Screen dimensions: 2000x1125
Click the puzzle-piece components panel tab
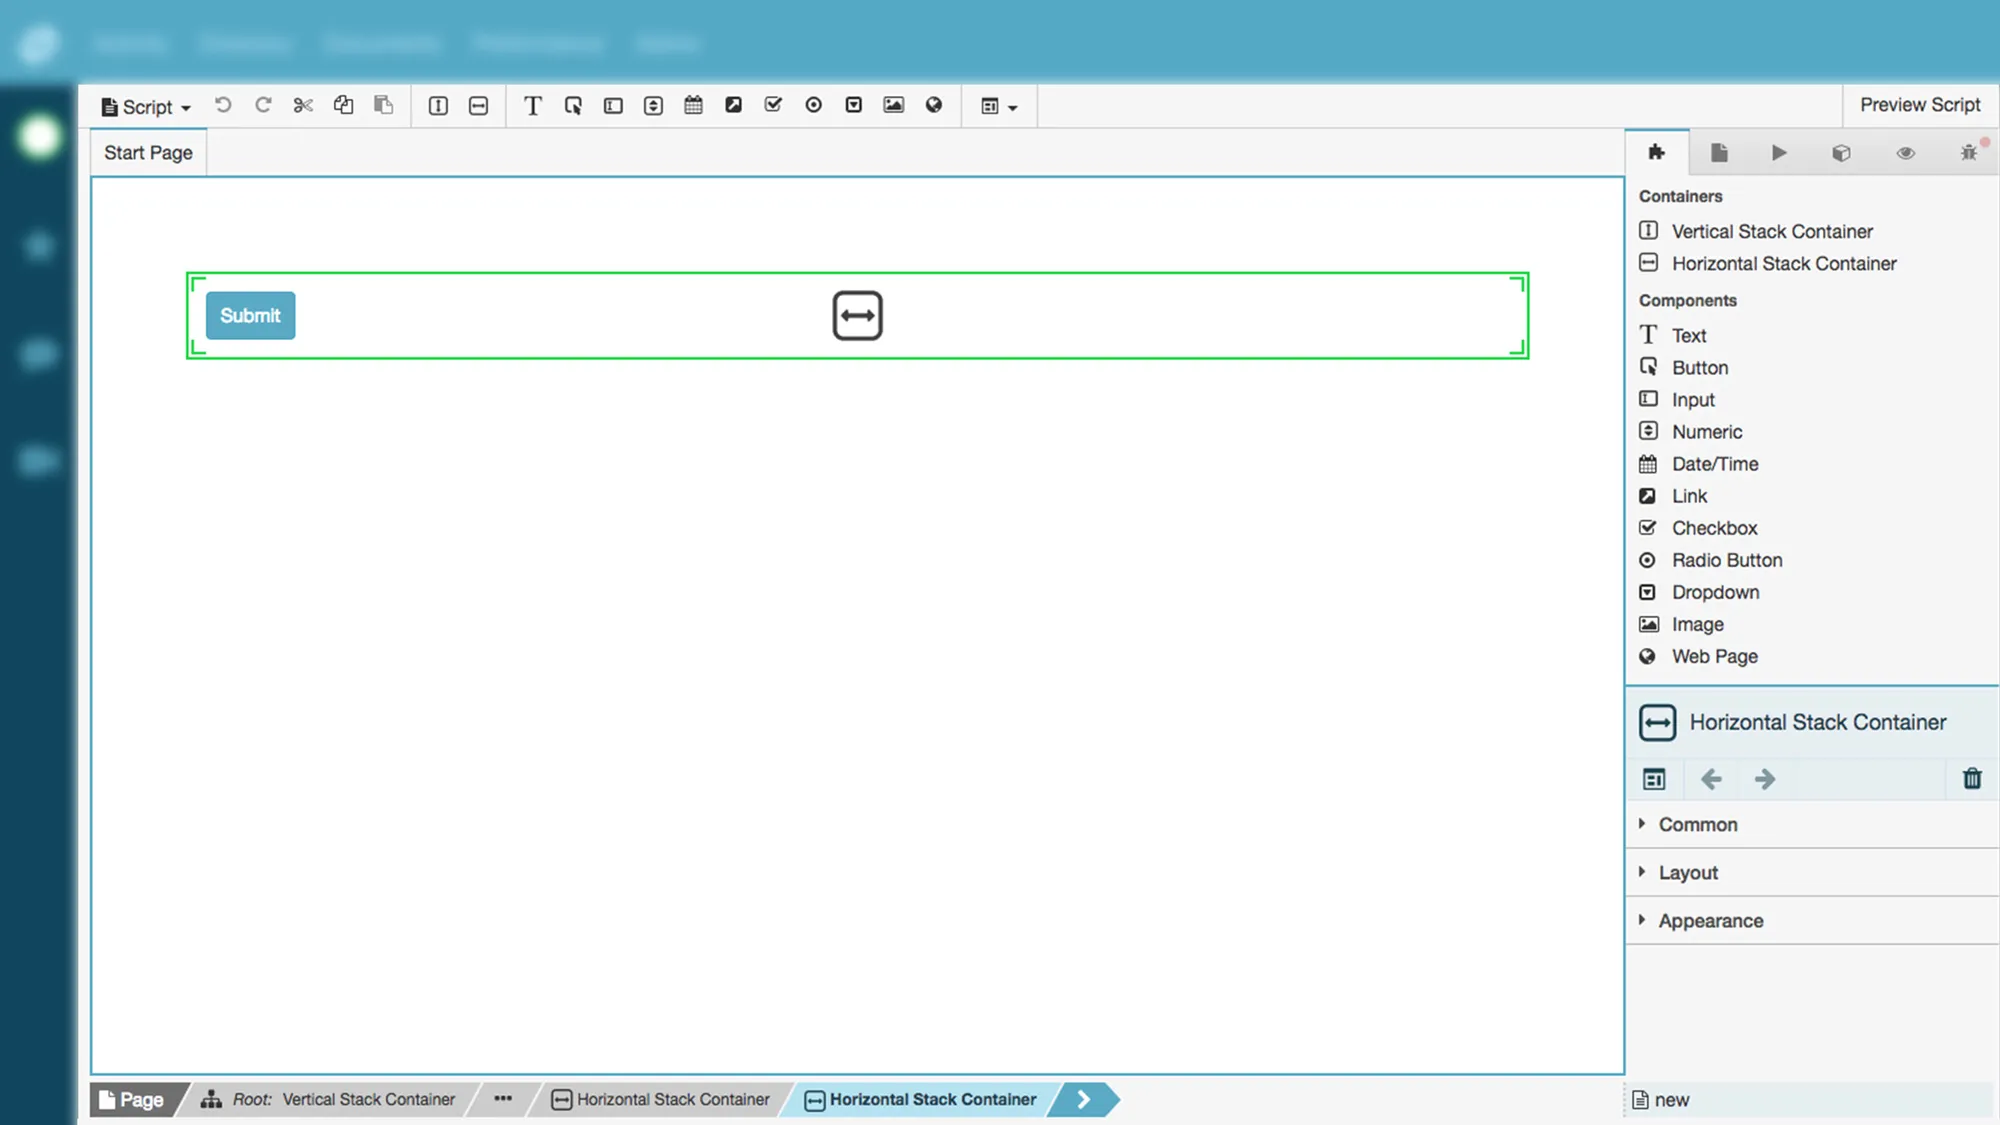pos(1657,152)
